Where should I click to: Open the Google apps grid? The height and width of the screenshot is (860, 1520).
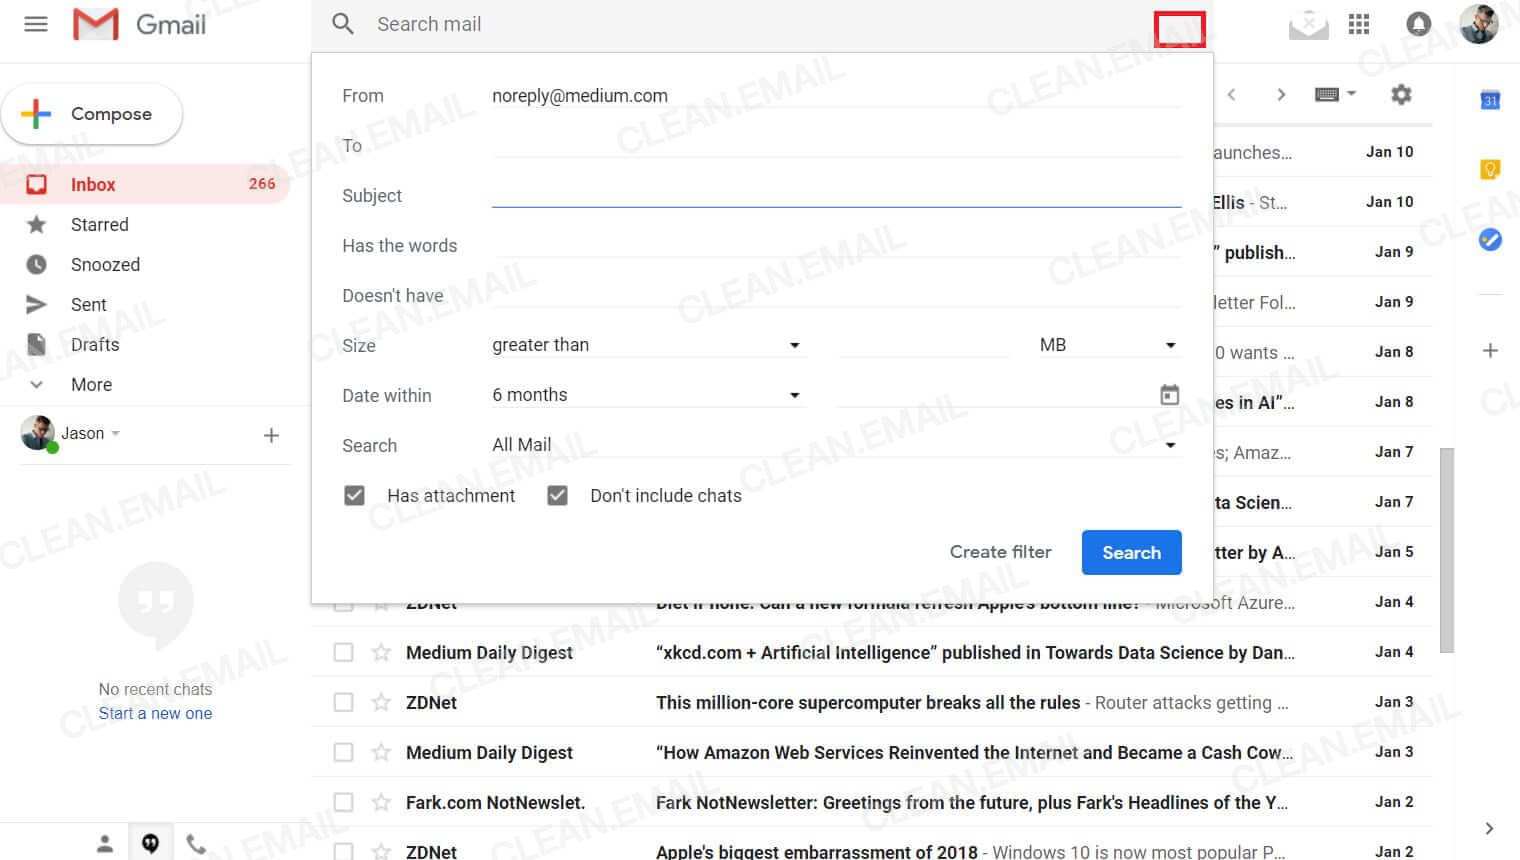click(1359, 24)
